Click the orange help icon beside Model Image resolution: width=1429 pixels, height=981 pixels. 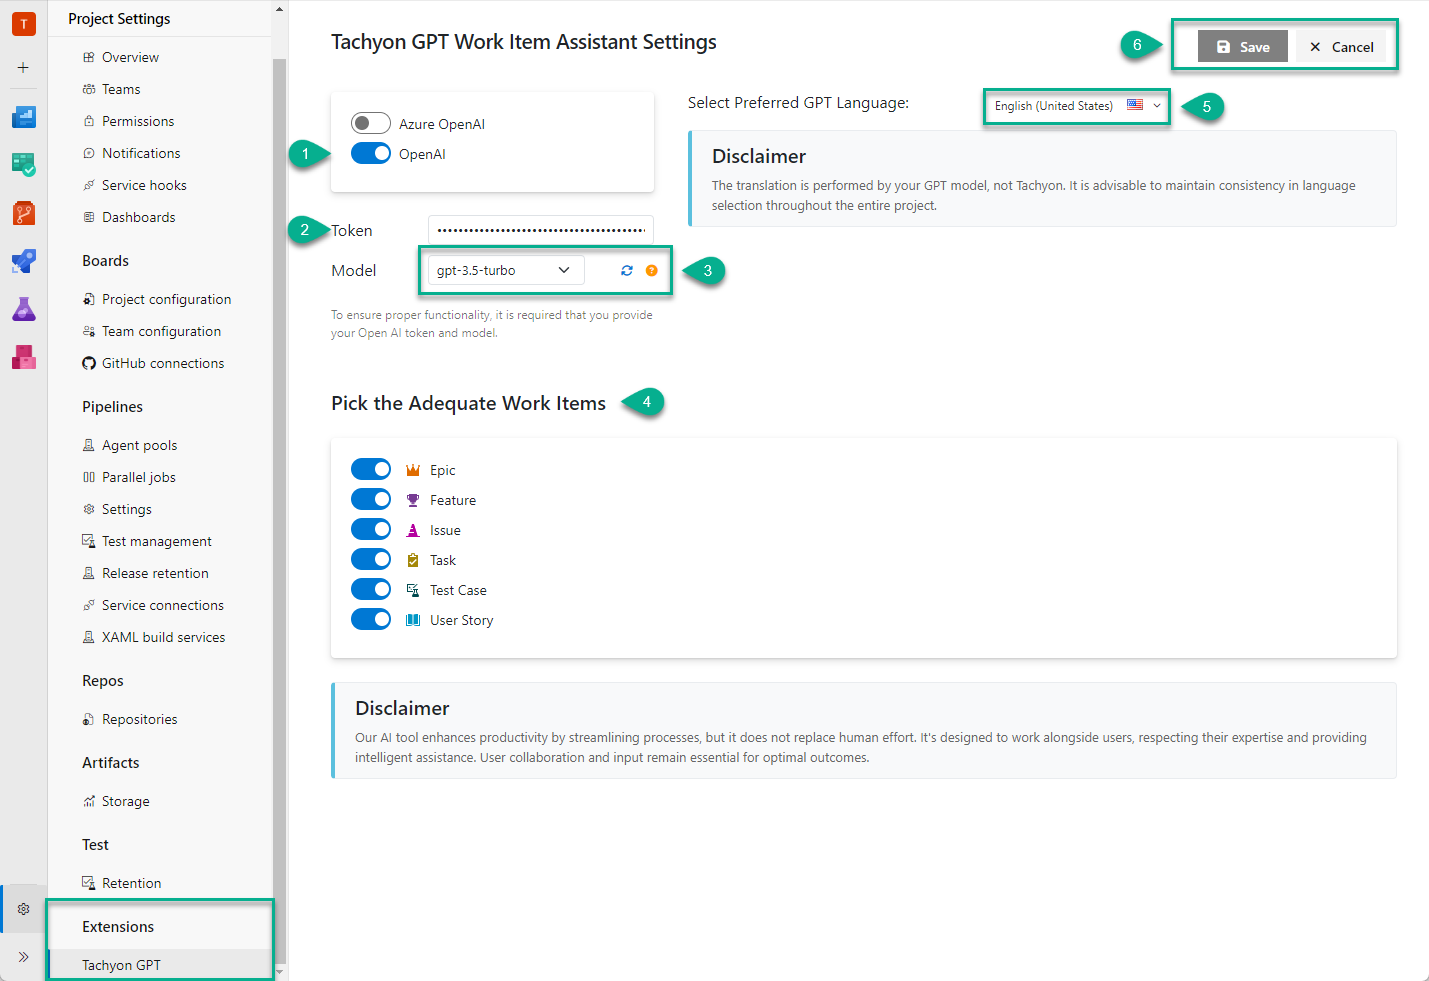[651, 270]
